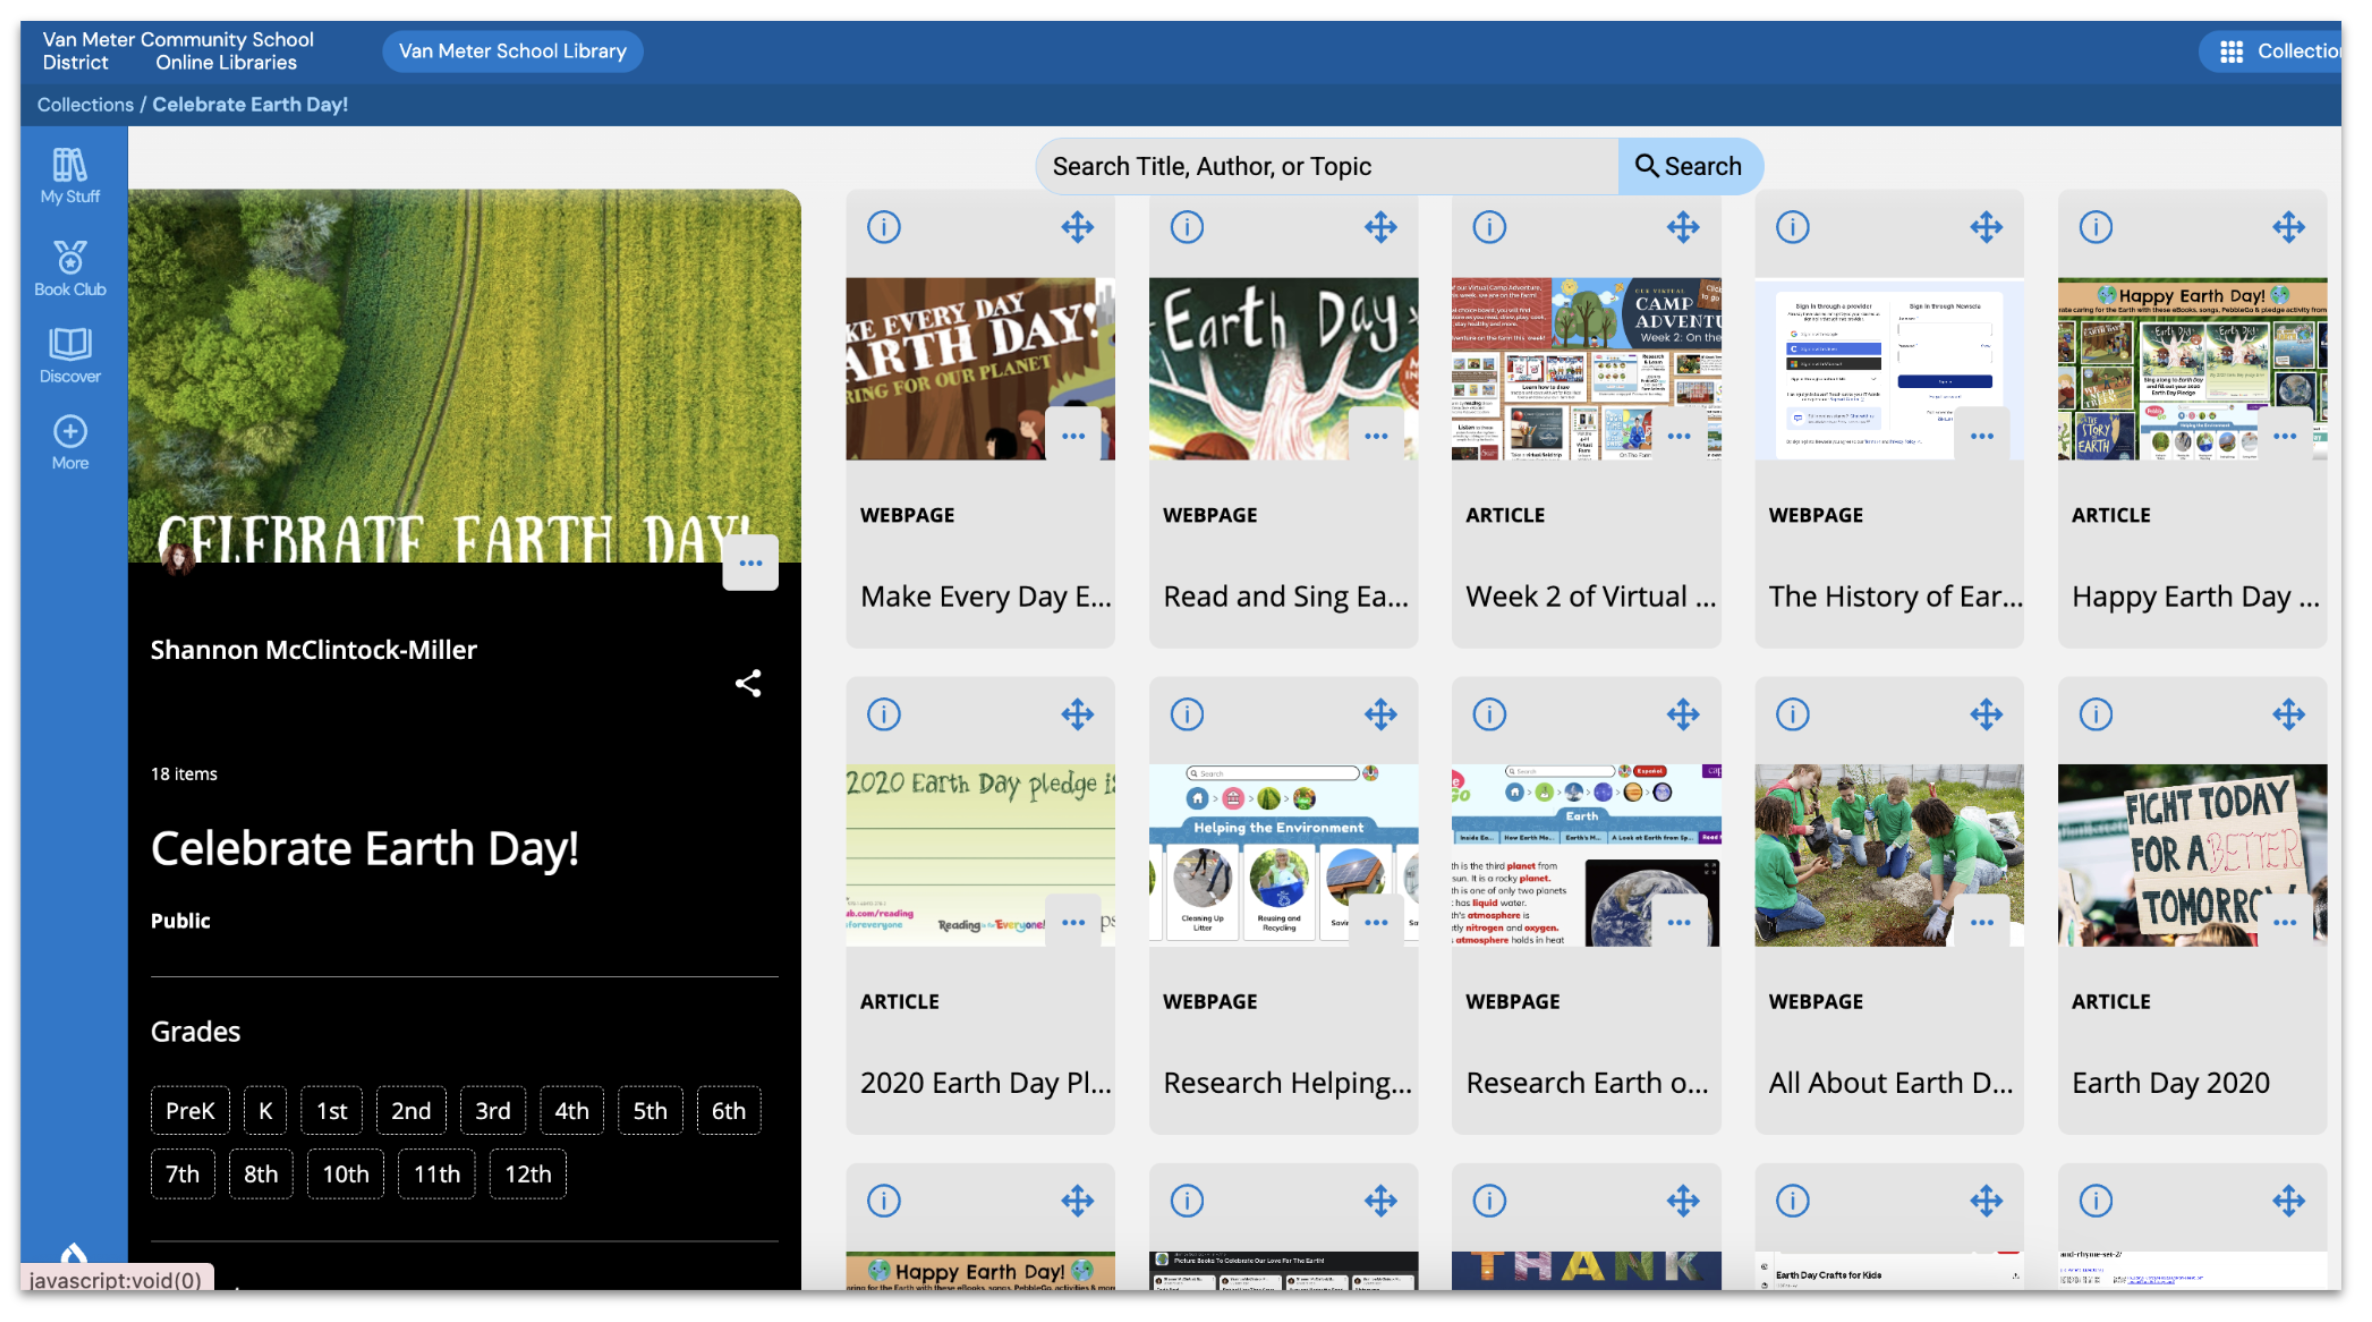Select the PreK grade tag
Image resolution: width=2372 pixels, height=1322 pixels.
click(x=190, y=1110)
